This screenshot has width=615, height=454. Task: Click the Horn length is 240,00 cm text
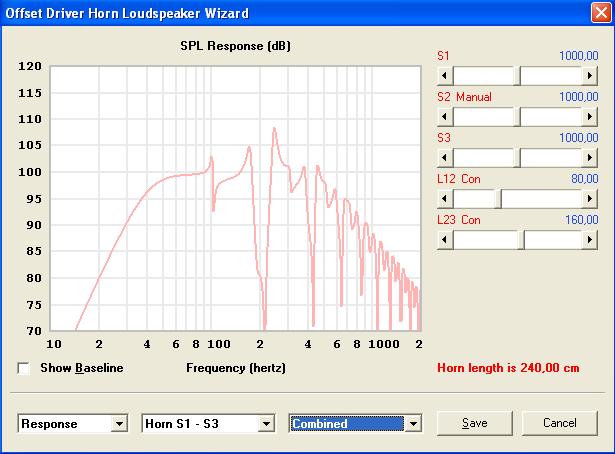click(508, 368)
